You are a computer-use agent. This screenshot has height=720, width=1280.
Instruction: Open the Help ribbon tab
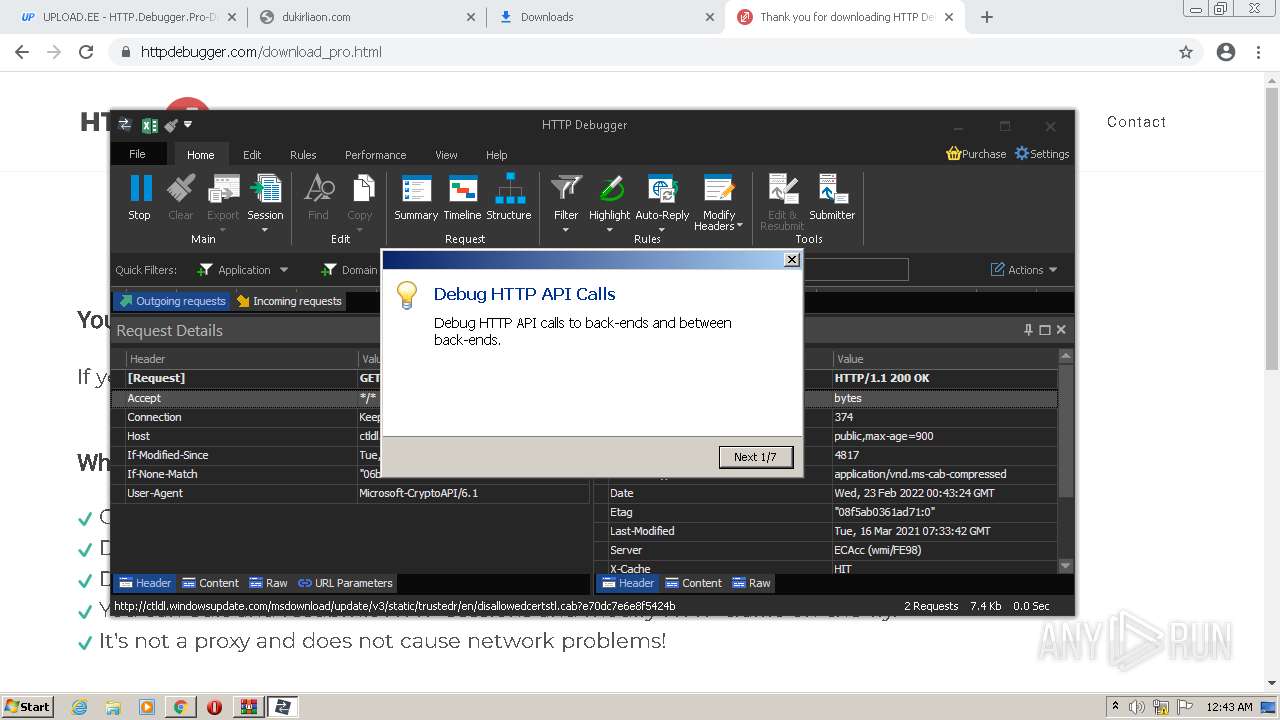click(497, 155)
